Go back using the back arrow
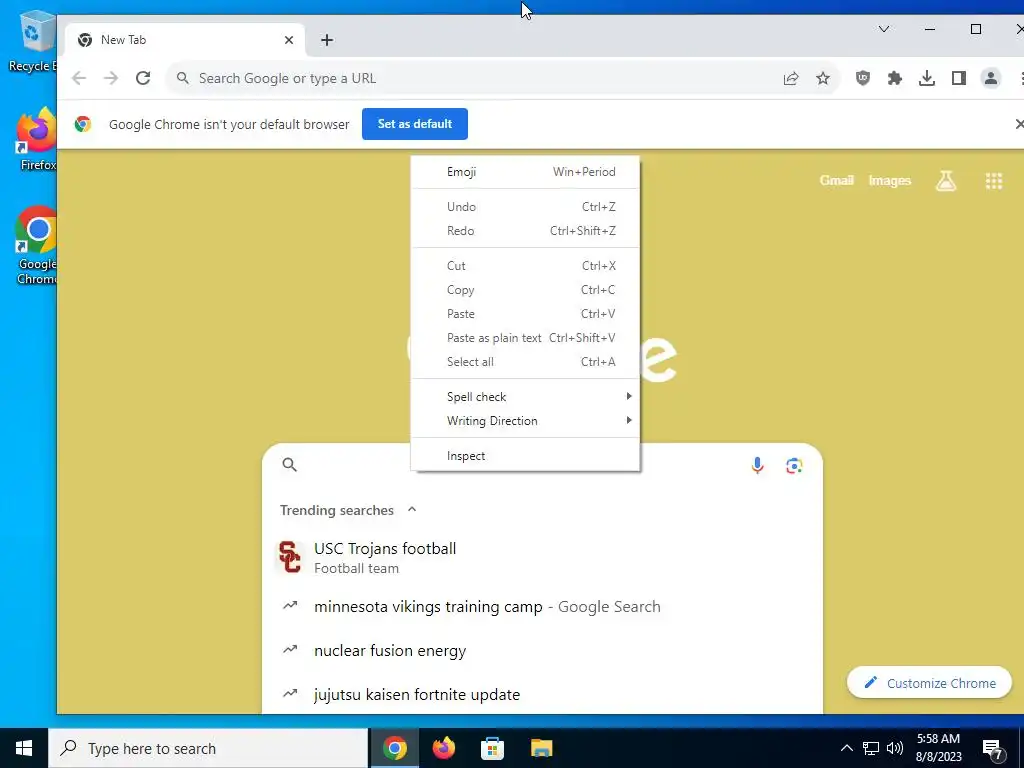 click(x=79, y=78)
